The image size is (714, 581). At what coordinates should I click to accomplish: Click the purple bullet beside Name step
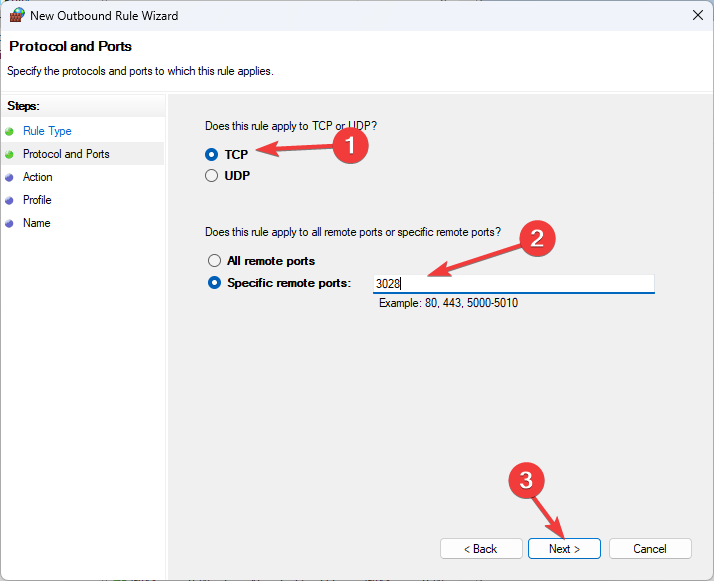(10, 223)
